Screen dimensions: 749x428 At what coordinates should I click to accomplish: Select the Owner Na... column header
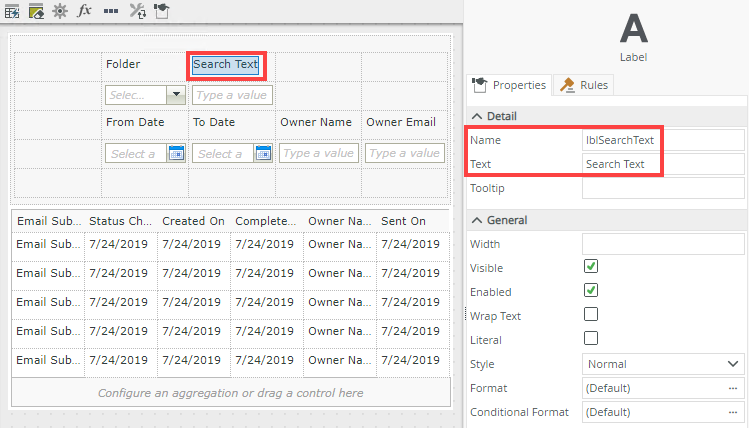click(x=340, y=221)
